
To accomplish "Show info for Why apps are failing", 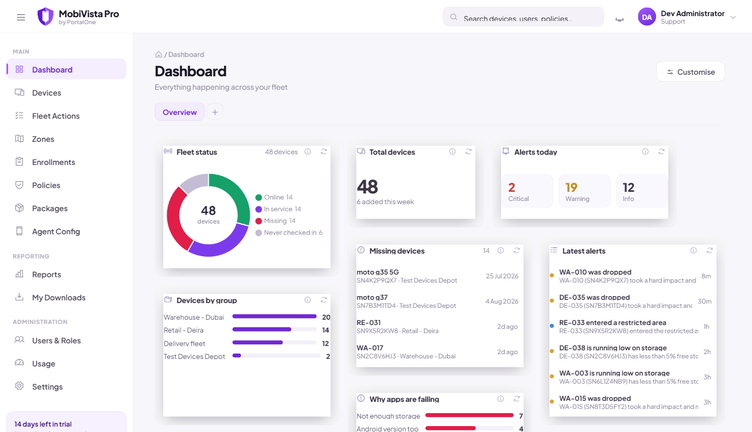I will 501,398.
